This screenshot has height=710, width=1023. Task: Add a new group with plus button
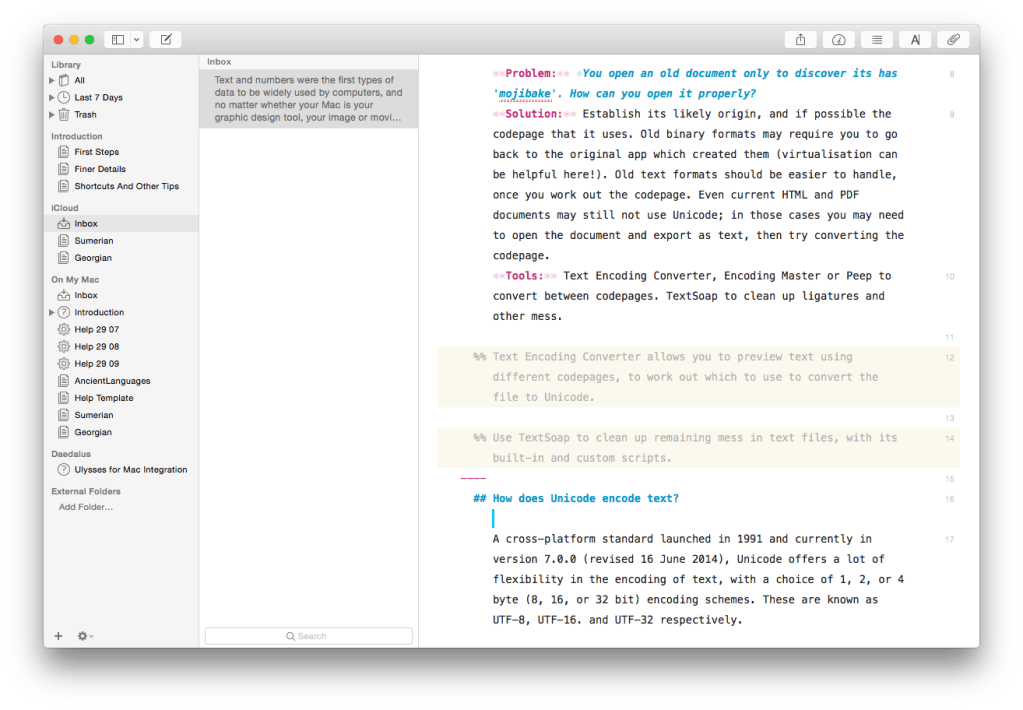58,636
